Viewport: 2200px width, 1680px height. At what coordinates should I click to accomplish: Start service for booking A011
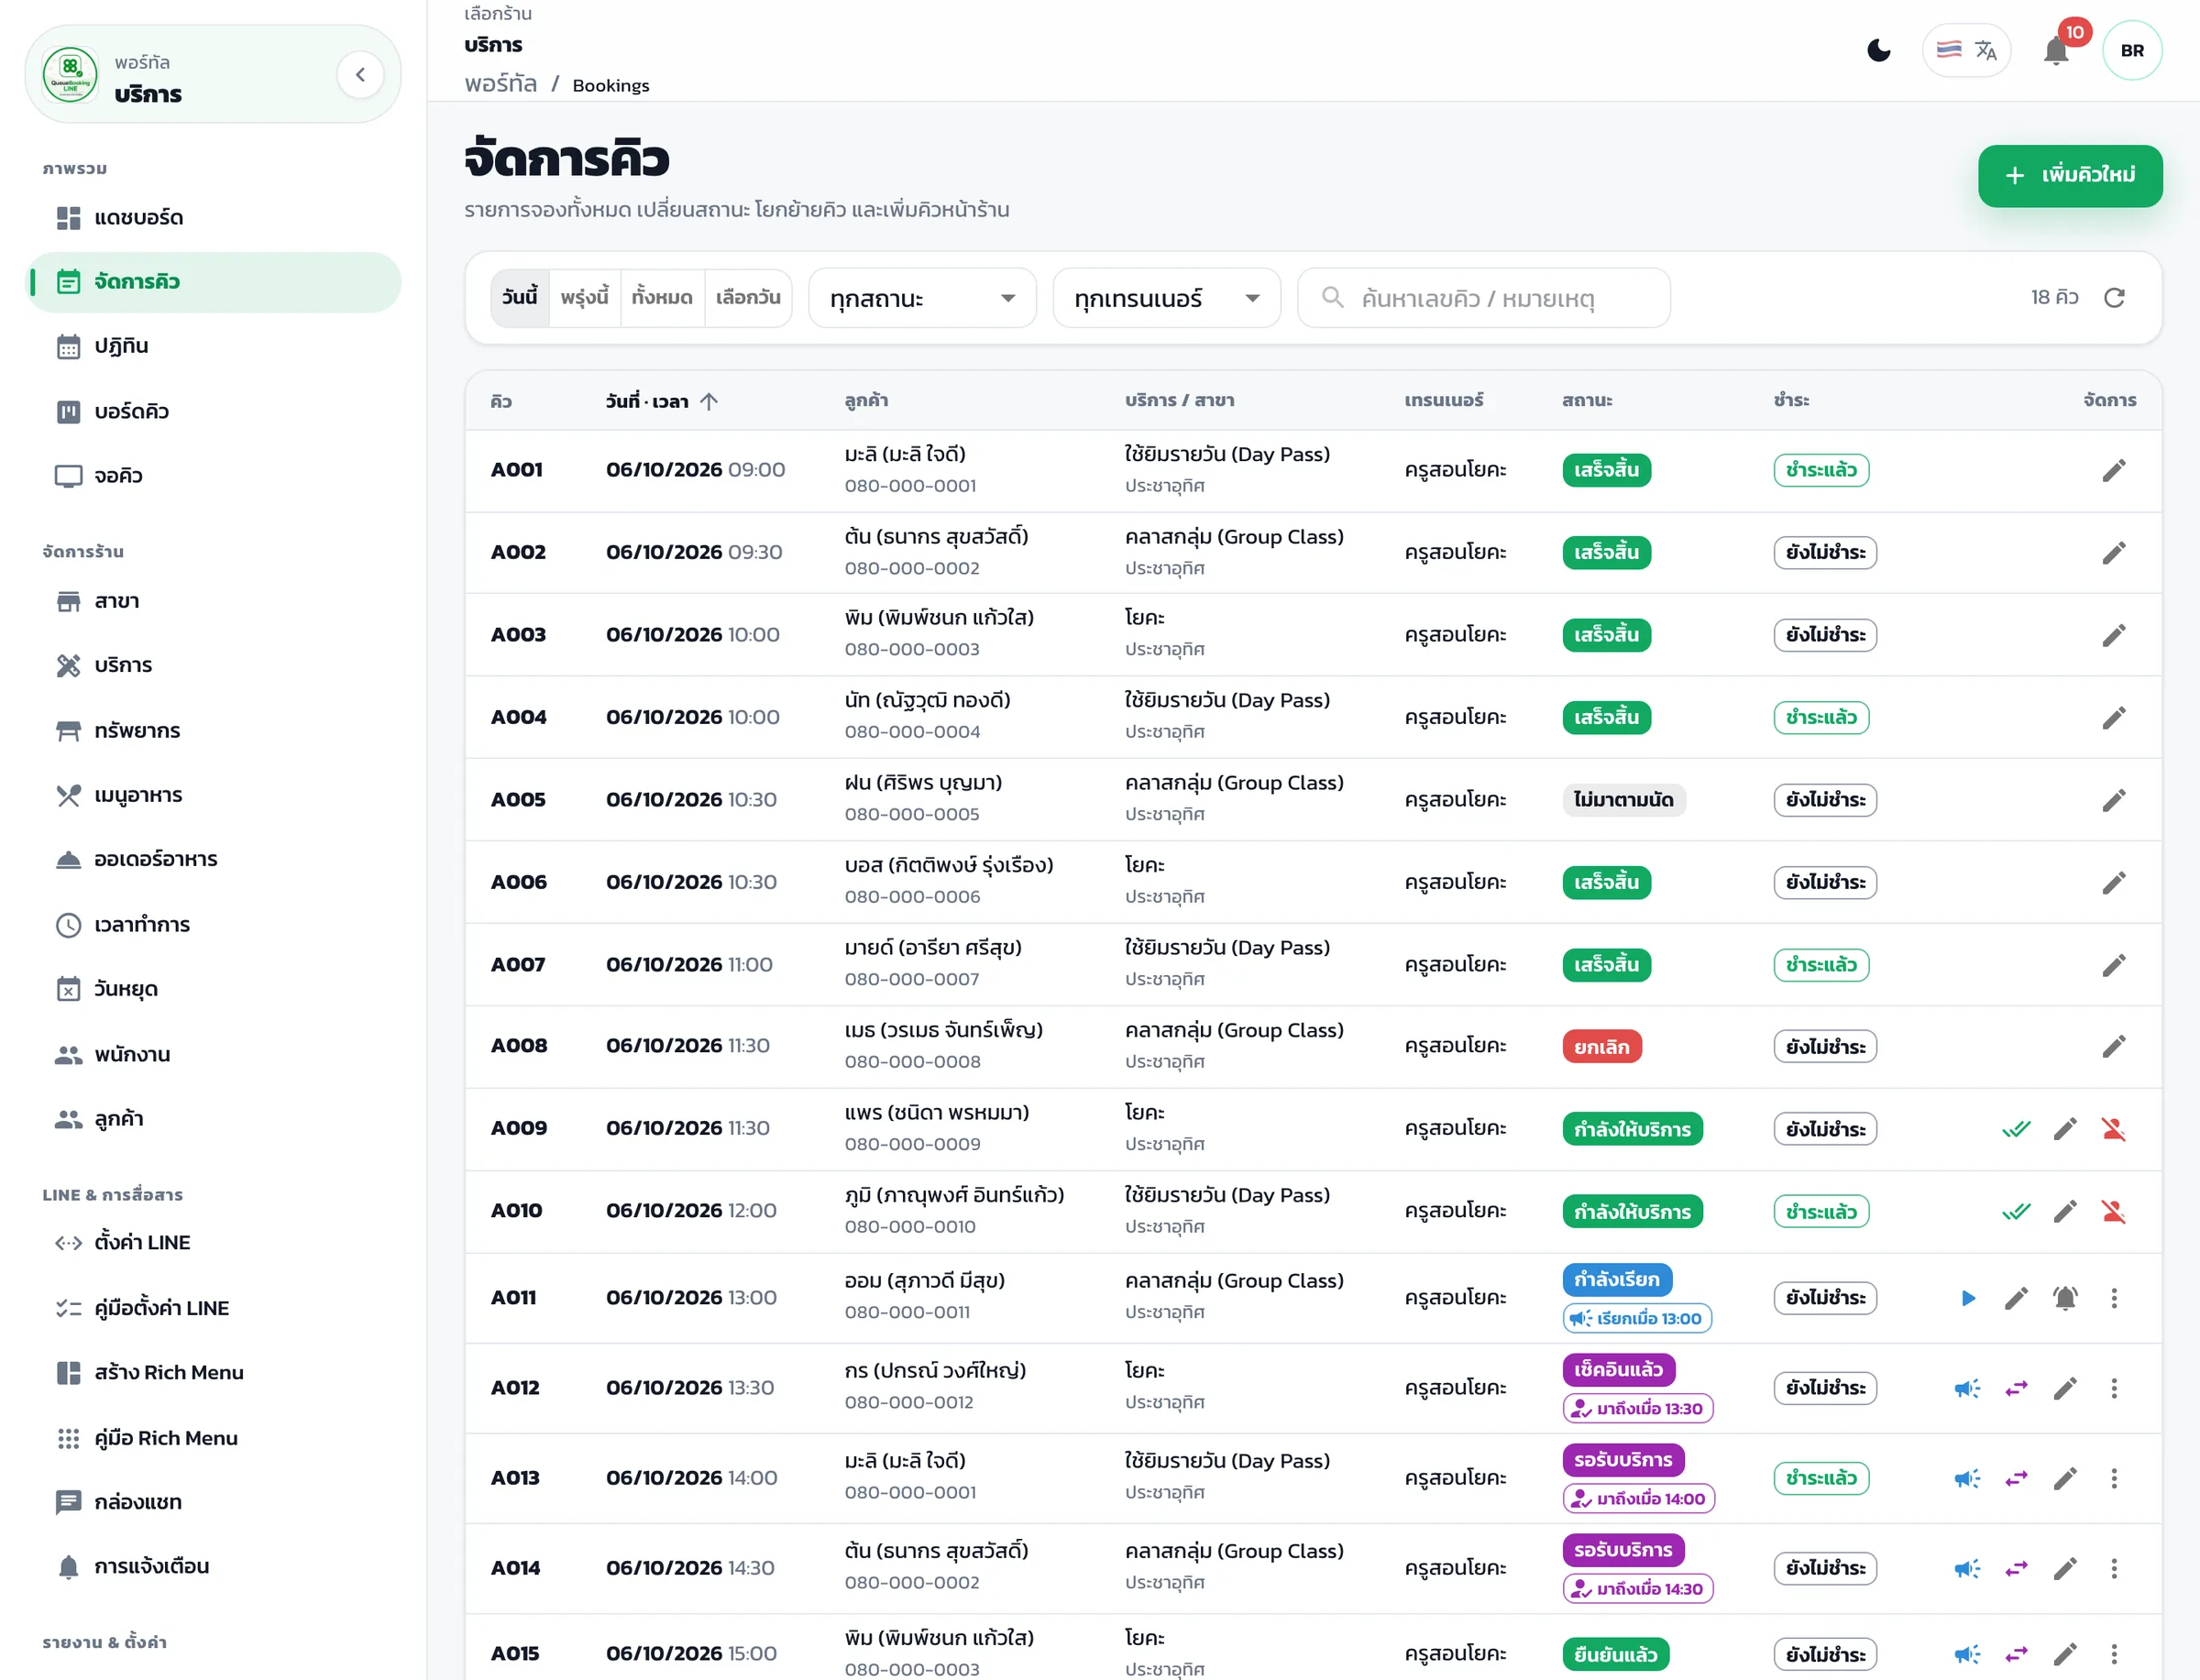point(1968,1298)
